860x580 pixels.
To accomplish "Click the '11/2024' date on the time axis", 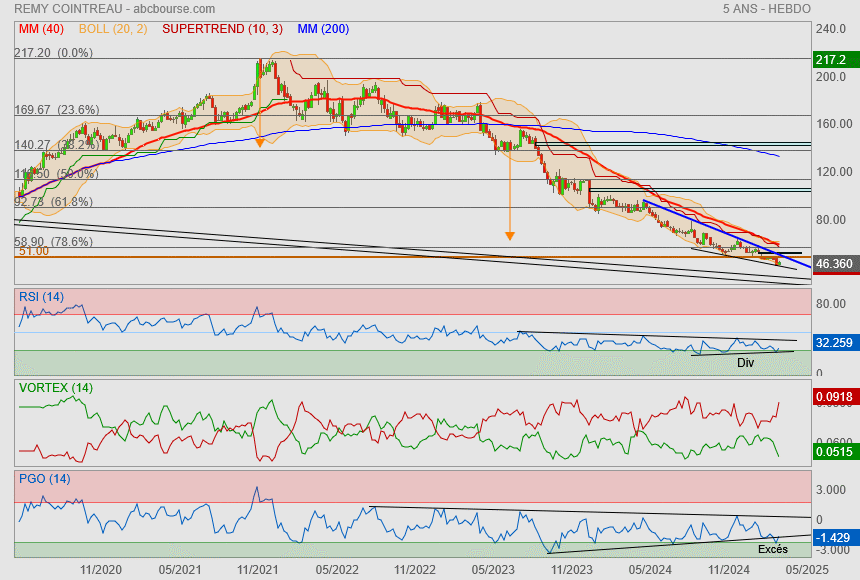I will (x=729, y=570).
